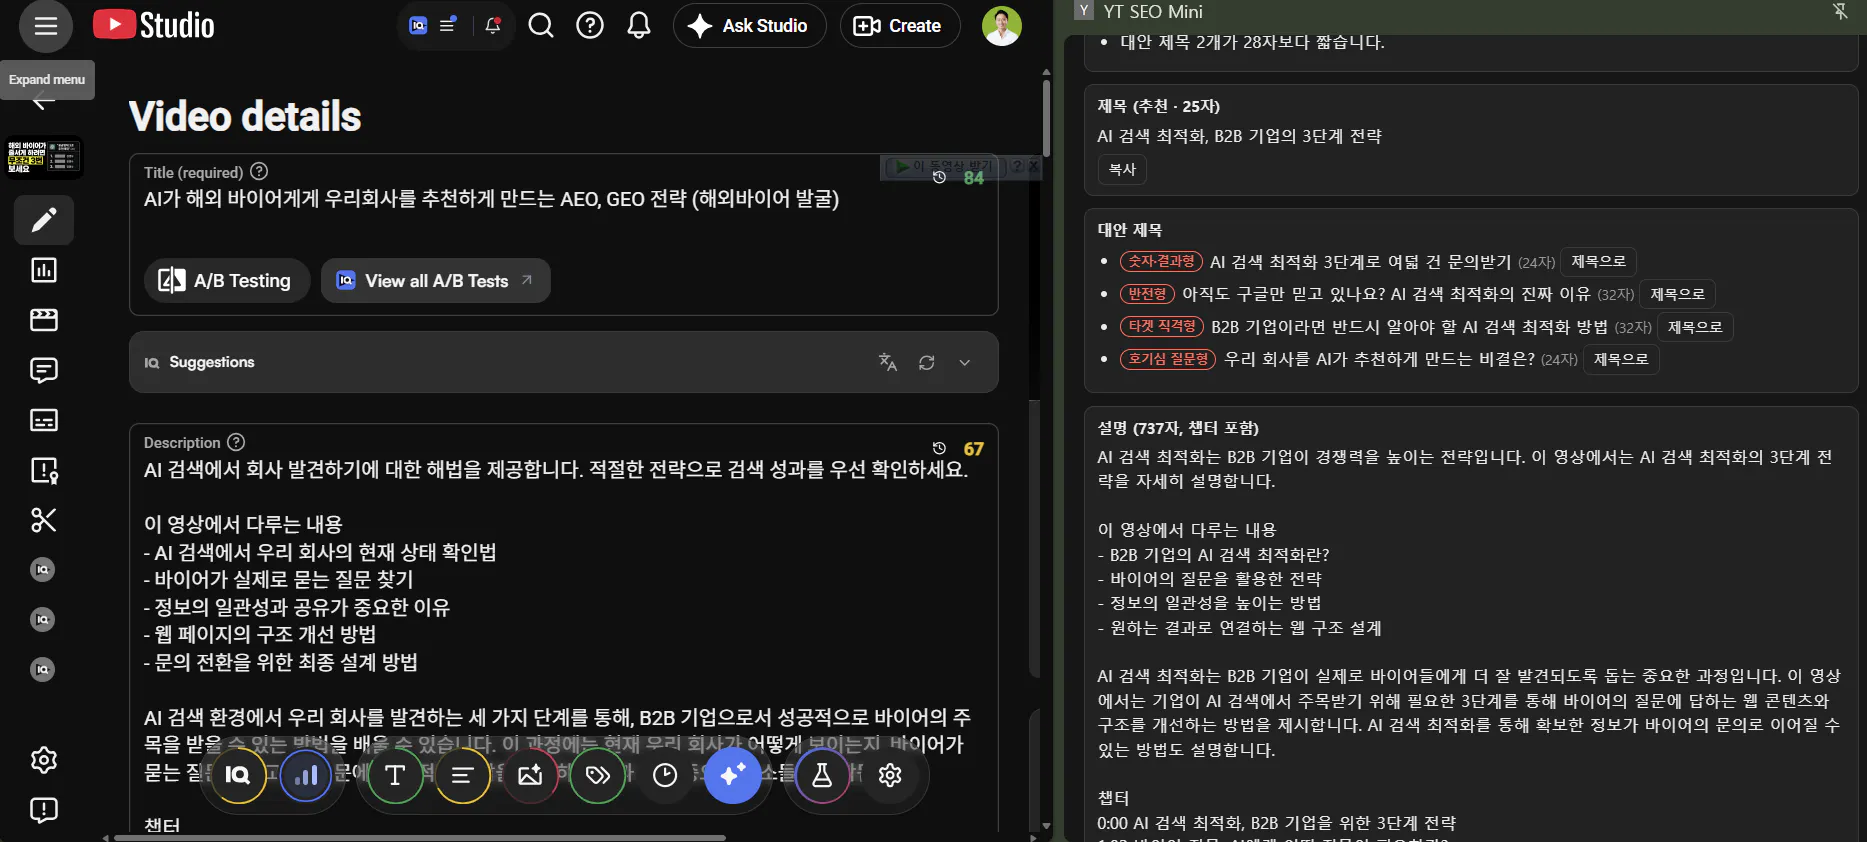Open the YouTube Studio hamburger menu

click(46, 26)
